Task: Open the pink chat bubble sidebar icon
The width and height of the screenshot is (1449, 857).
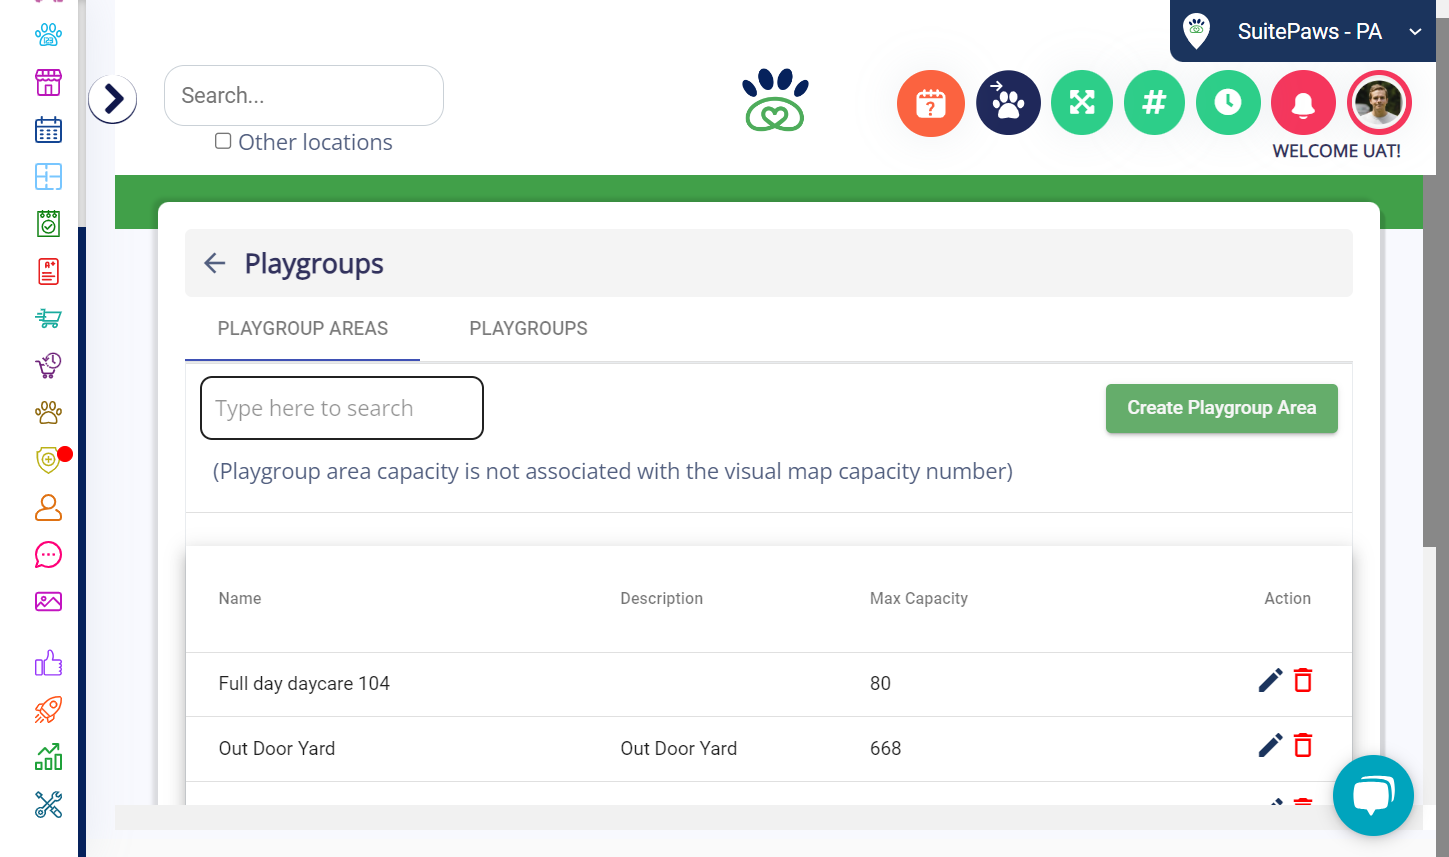Action: click(x=48, y=555)
